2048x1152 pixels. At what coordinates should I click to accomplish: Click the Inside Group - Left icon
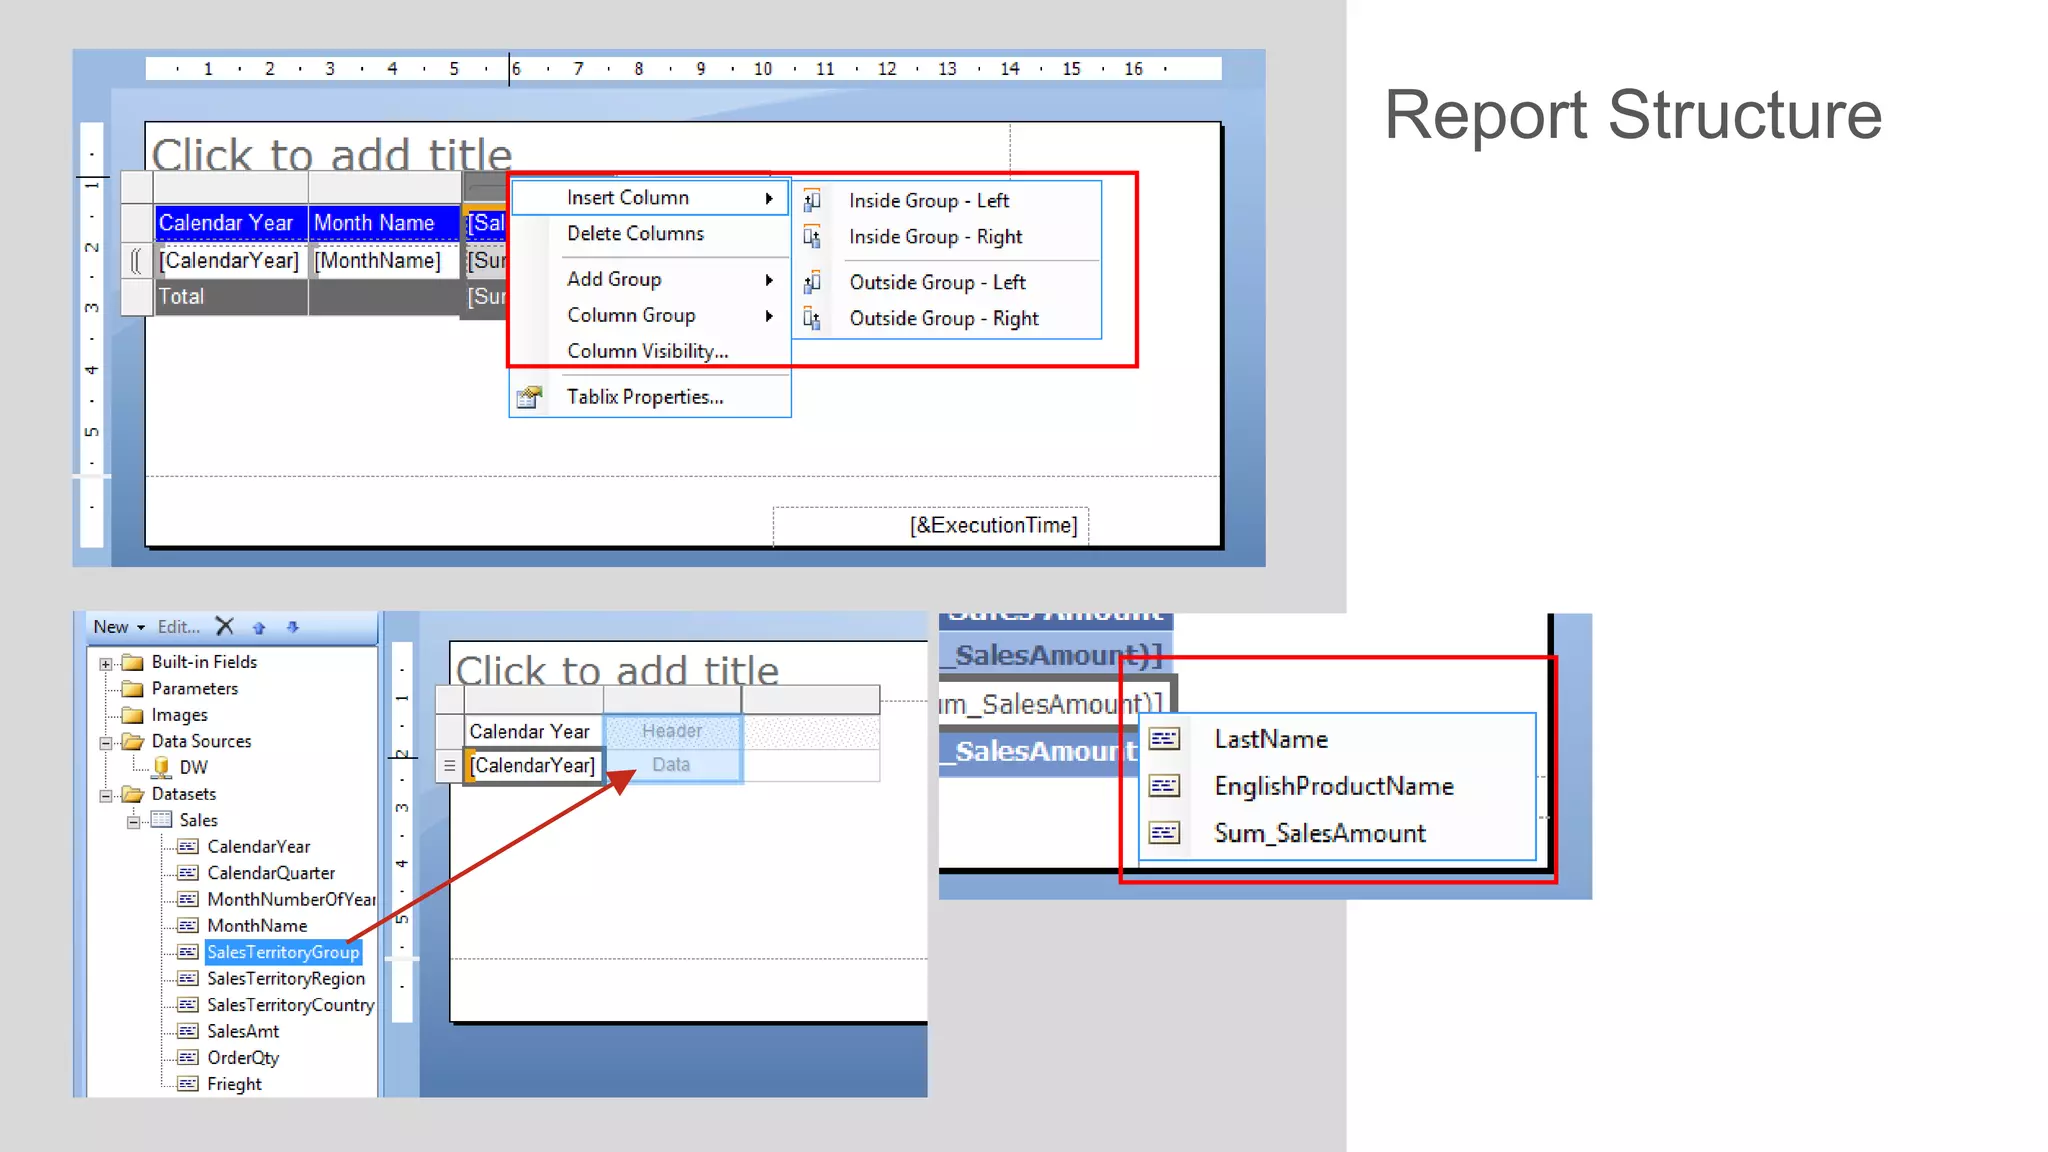pos(812,200)
